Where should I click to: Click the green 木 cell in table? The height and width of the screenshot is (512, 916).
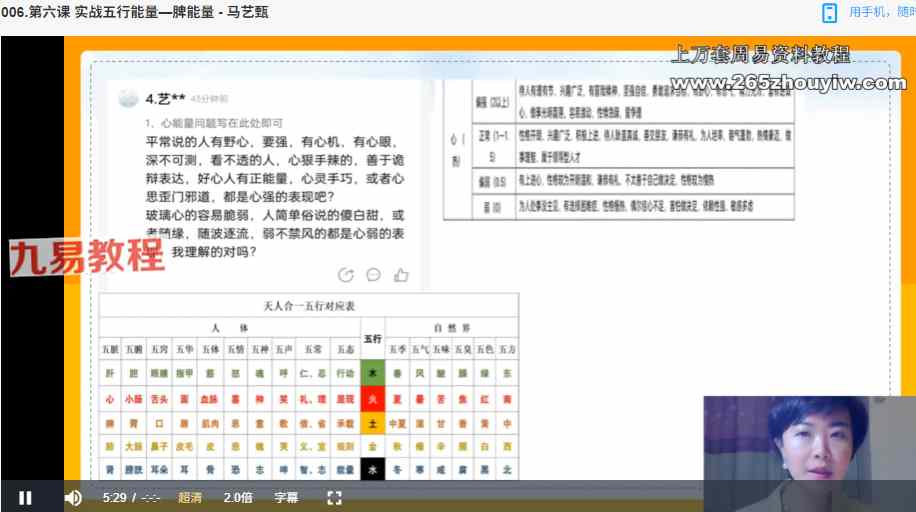pyautogui.click(x=372, y=372)
